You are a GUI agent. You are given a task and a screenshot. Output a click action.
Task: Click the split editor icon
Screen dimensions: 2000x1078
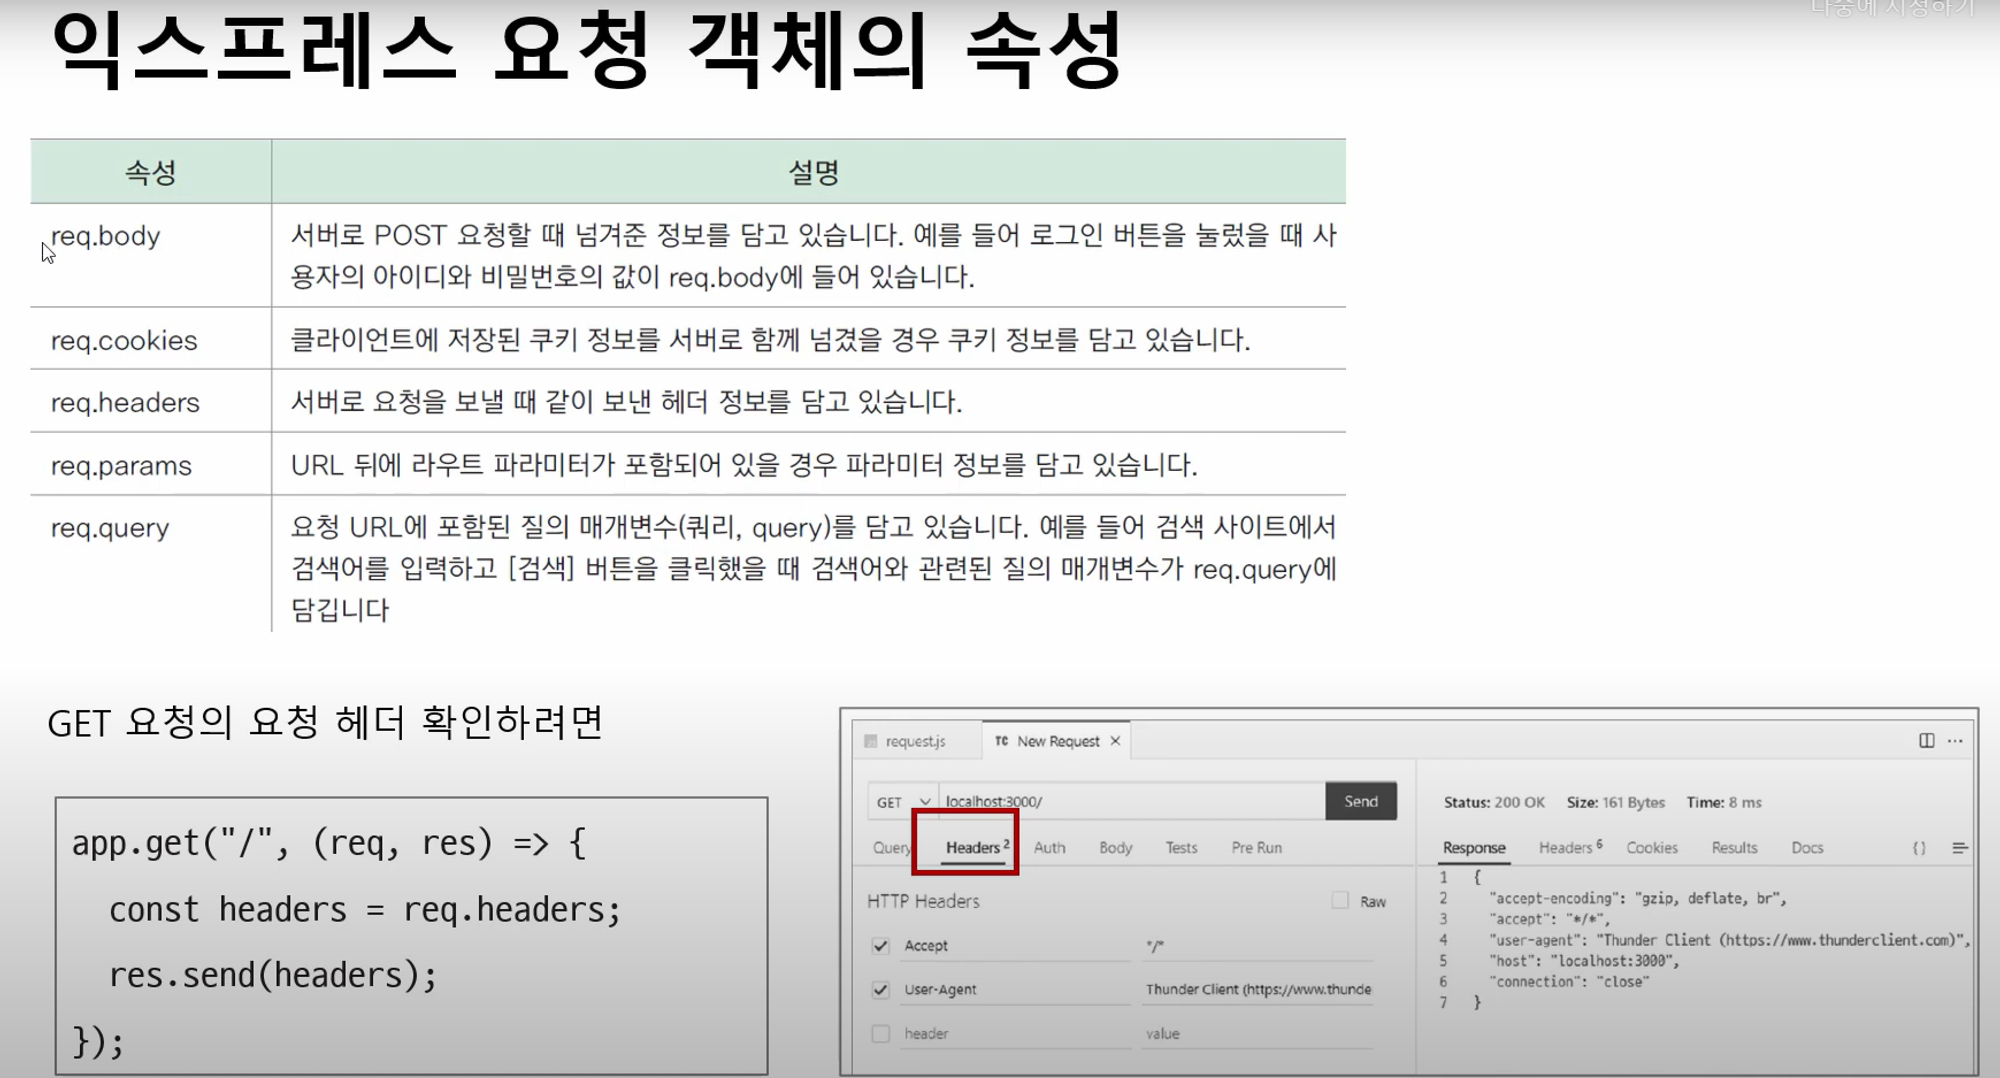point(1926,740)
